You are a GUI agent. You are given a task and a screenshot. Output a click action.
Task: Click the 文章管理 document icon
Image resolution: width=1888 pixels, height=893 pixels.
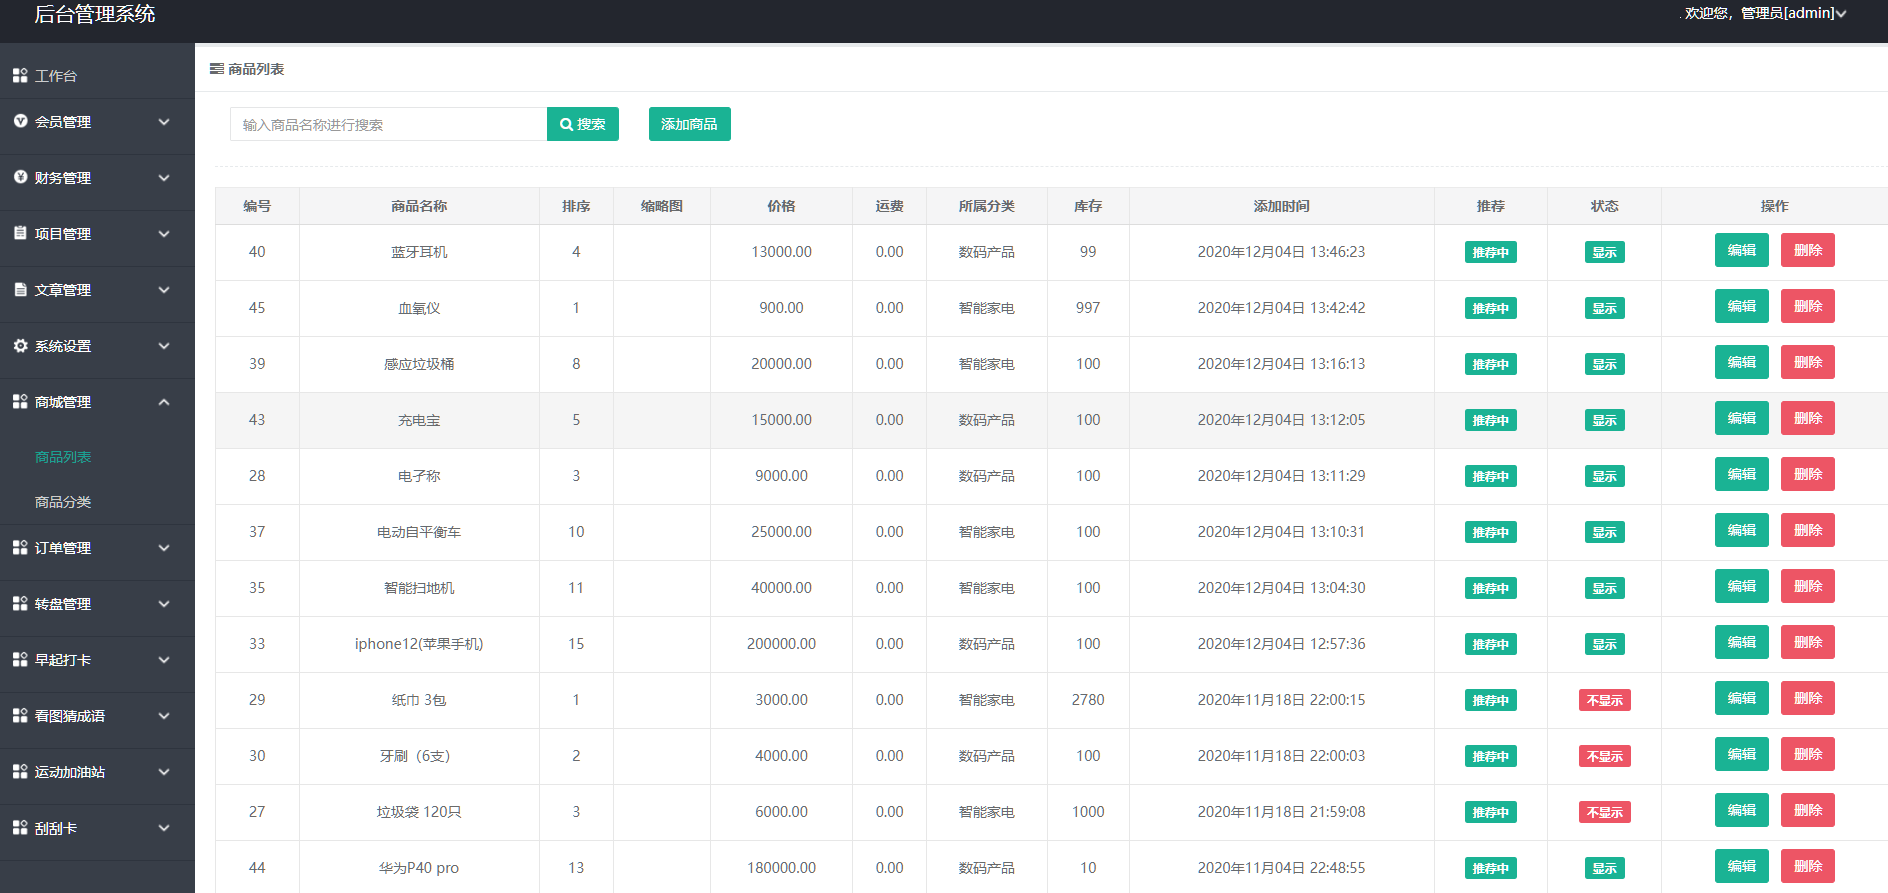point(20,289)
